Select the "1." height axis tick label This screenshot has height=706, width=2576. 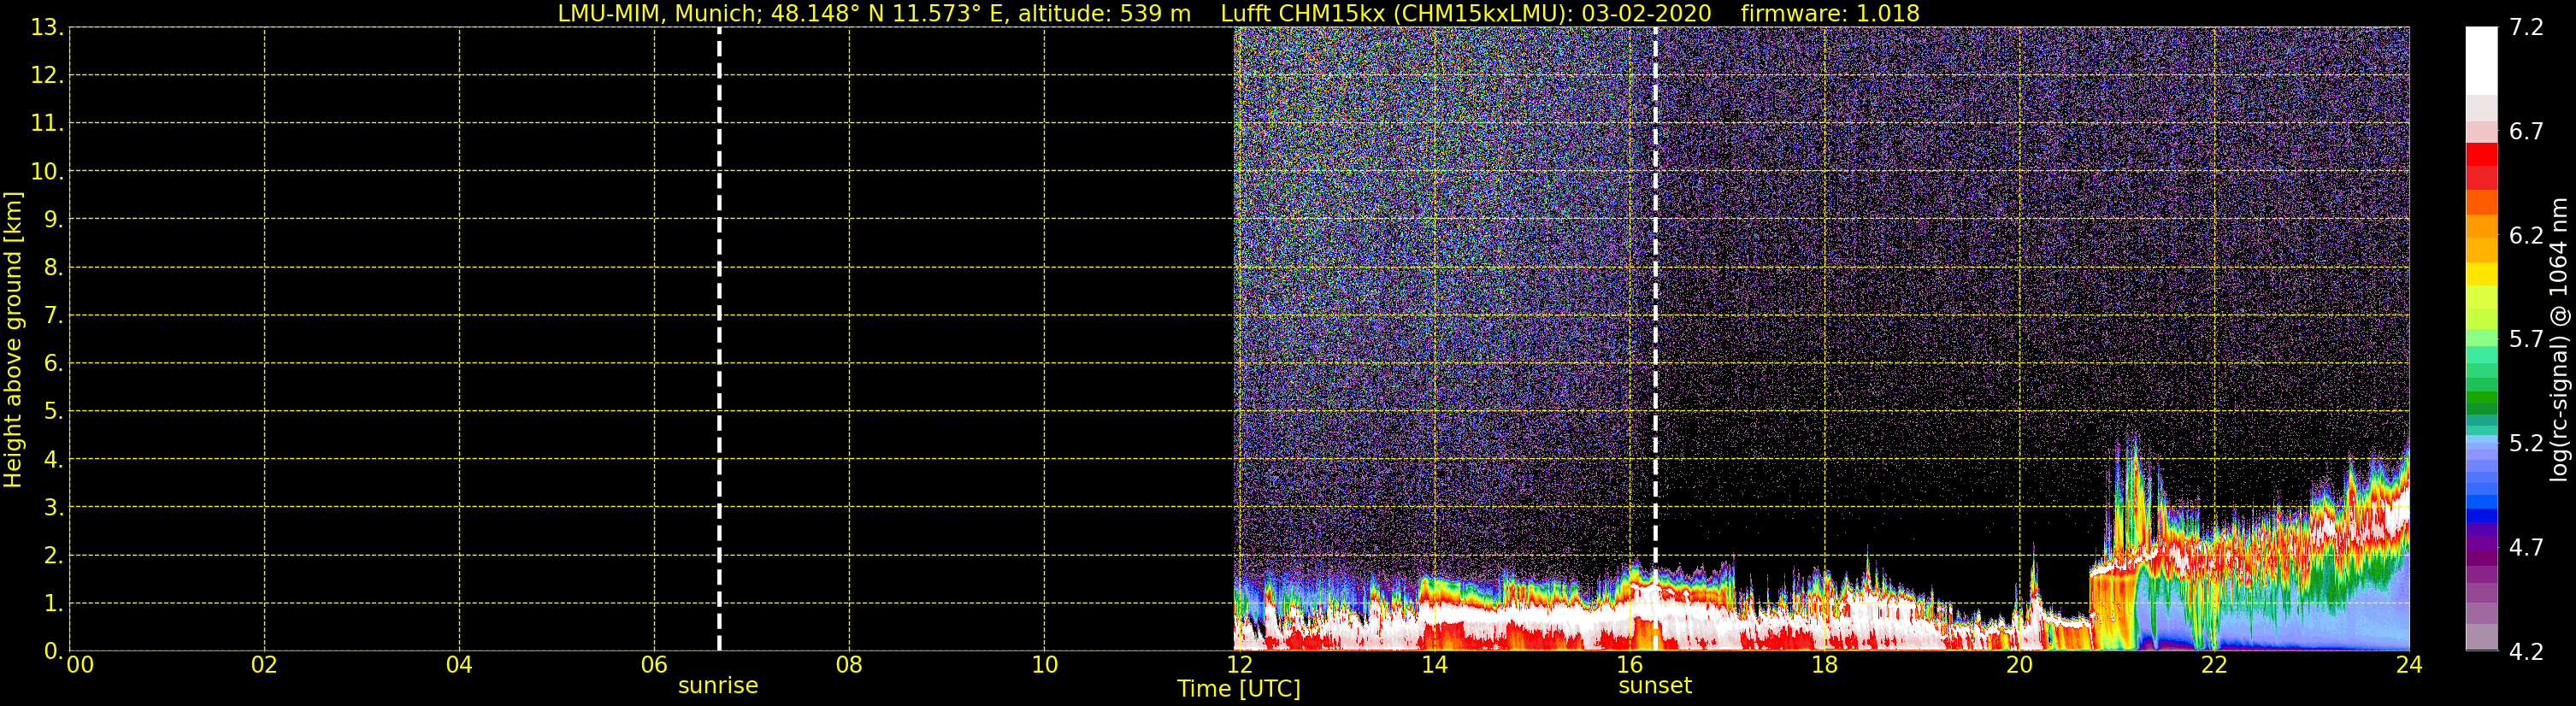click(x=53, y=604)
